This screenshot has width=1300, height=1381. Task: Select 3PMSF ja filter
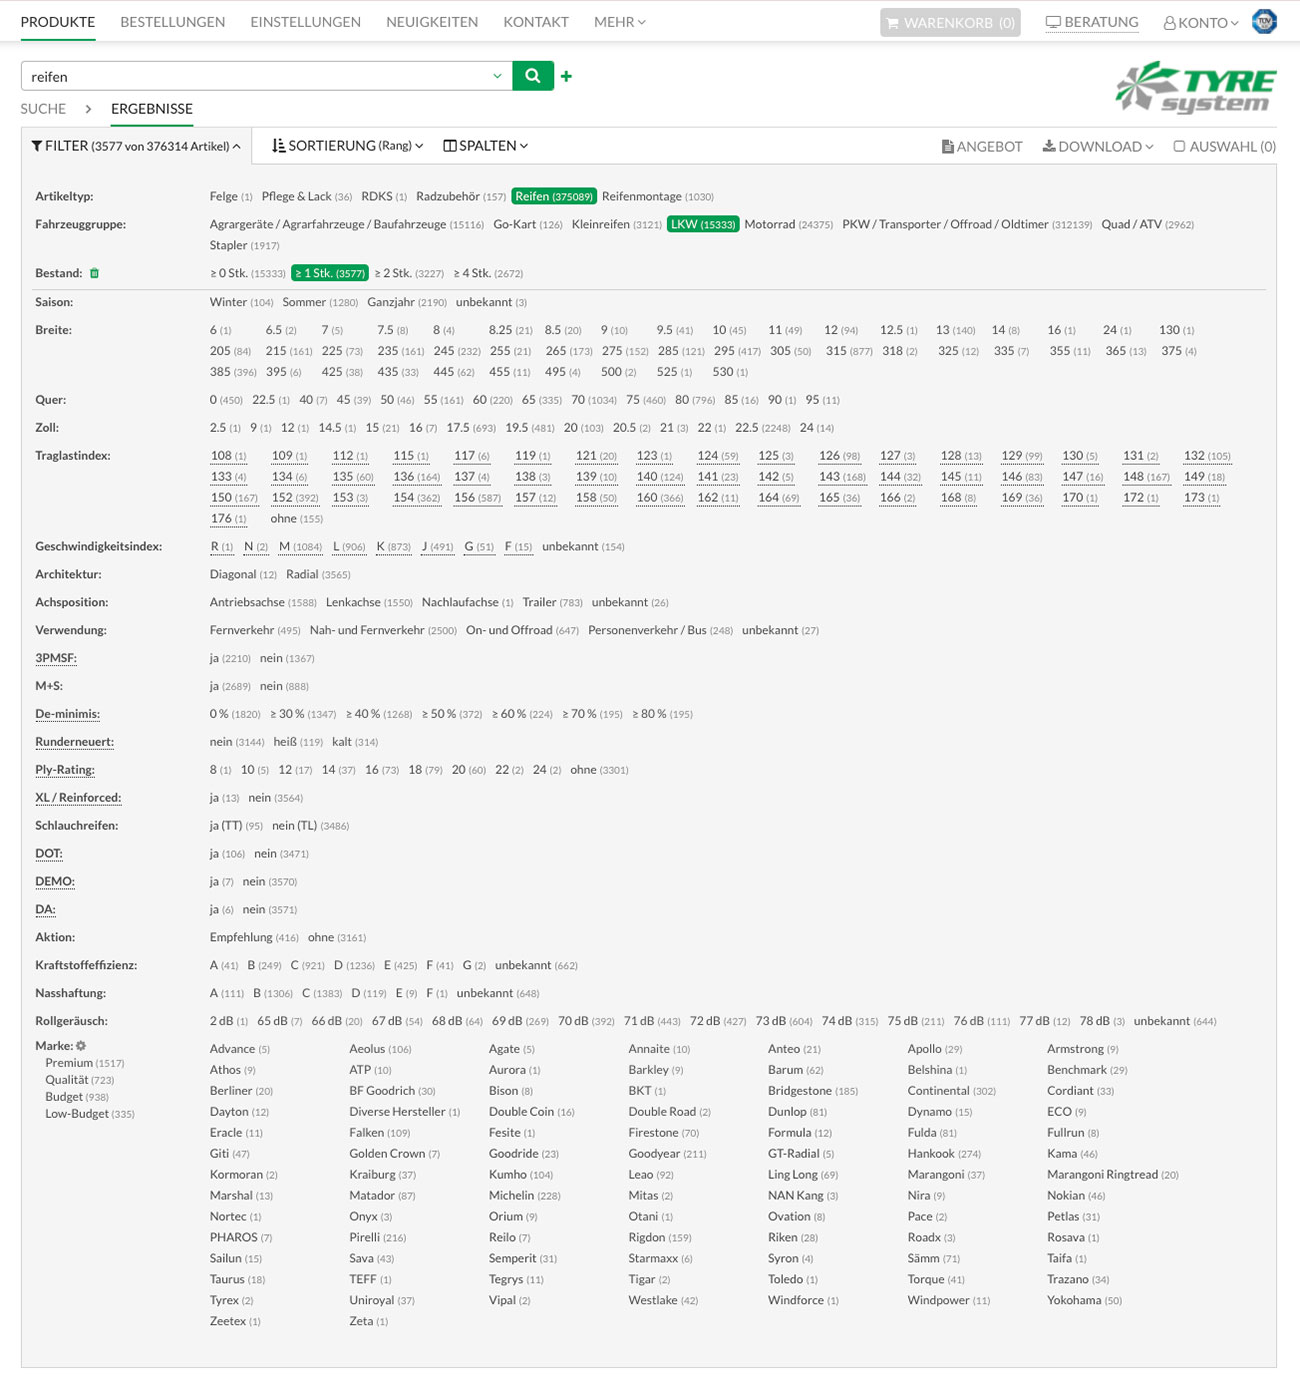tap(230, 658)
